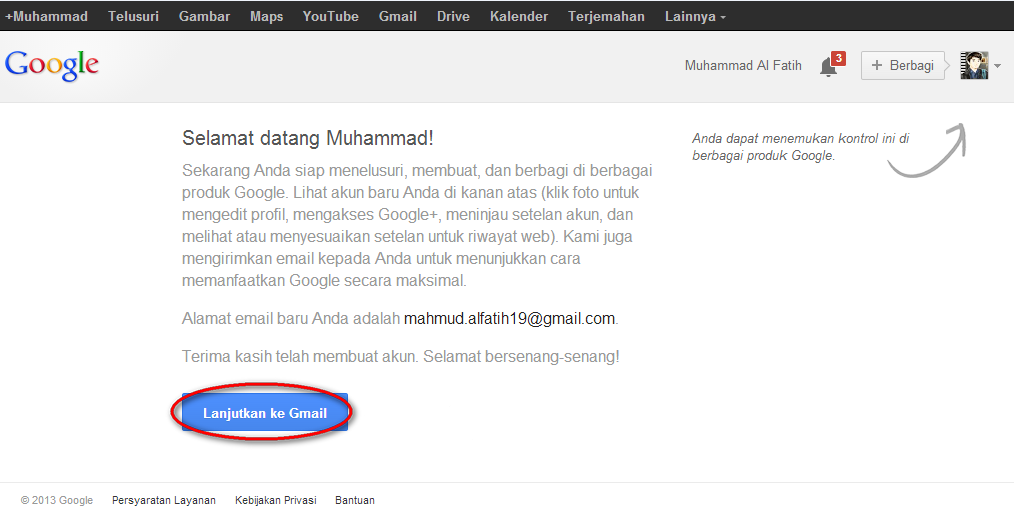
Task: Open +Muhammad in top bar
Action: click(x=46, y=16)
